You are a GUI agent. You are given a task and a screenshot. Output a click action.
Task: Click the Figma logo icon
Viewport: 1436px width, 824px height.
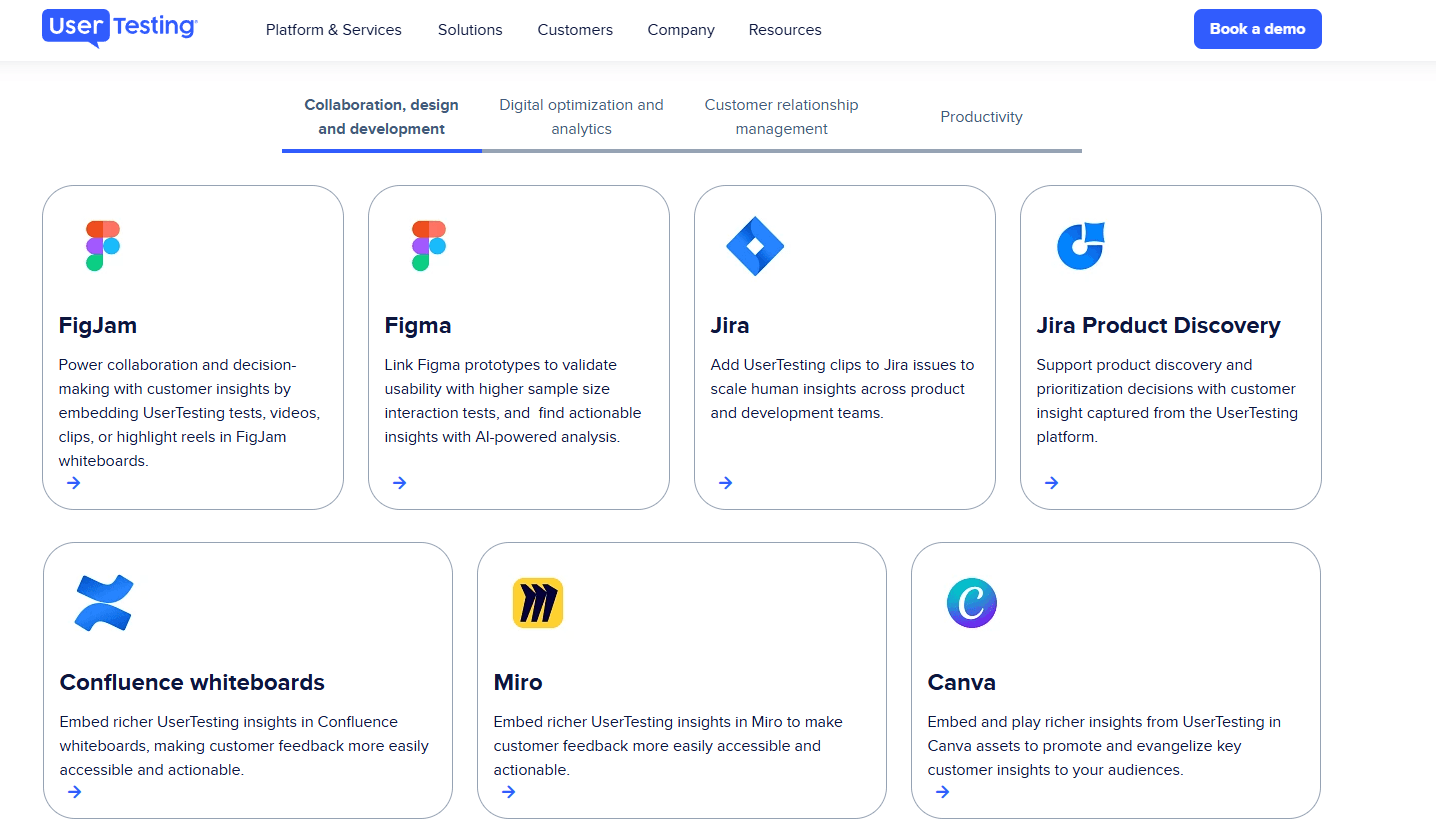click(428, 246)
